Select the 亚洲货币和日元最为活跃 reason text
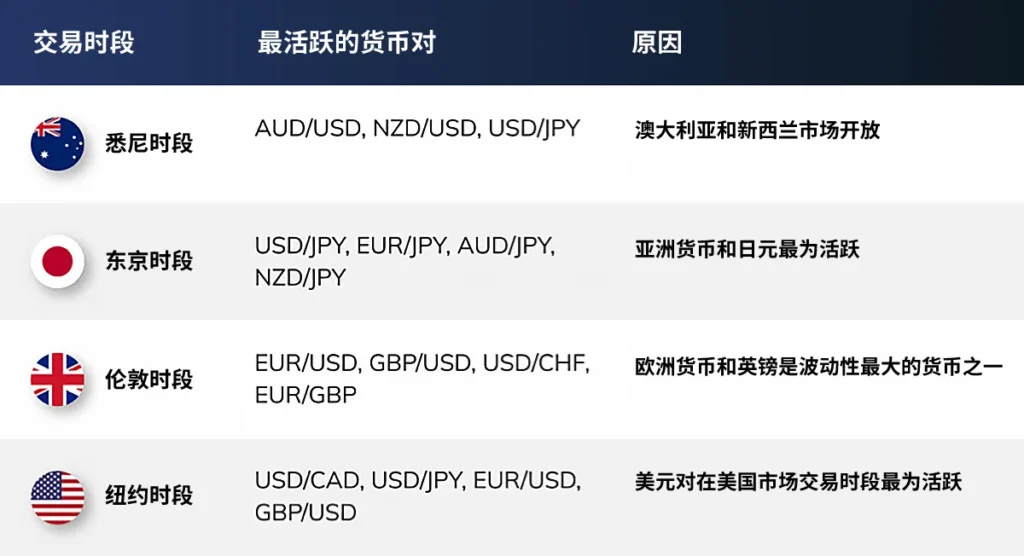 pos(747,249)
